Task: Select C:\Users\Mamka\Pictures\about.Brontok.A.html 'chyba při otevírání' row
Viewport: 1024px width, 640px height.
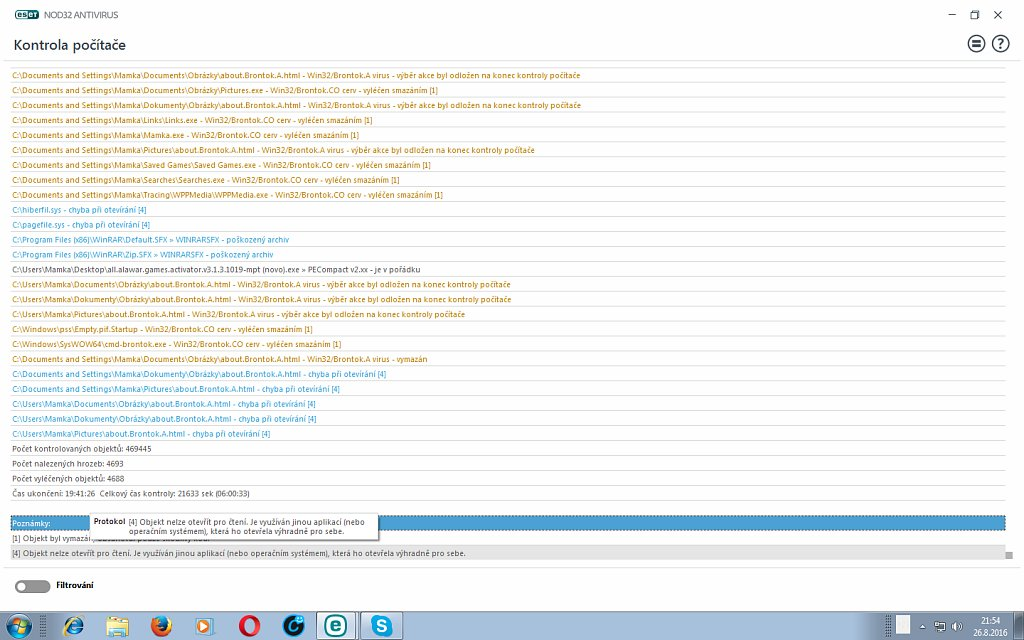Action: point(508,434)
